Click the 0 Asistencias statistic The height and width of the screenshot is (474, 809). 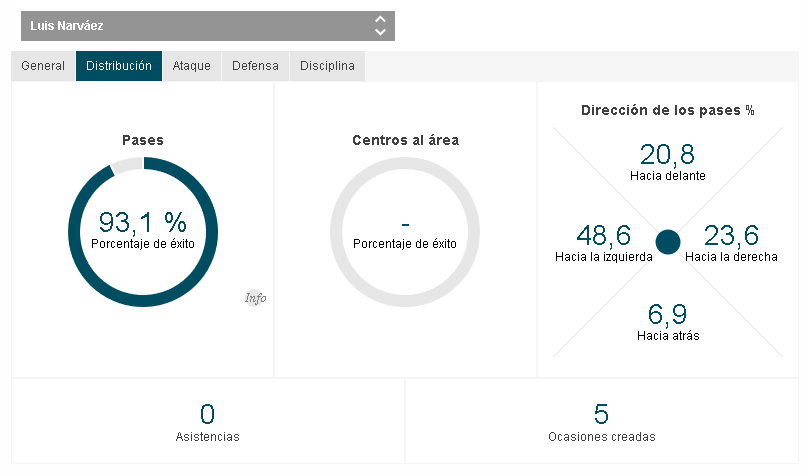click(207, 414)
